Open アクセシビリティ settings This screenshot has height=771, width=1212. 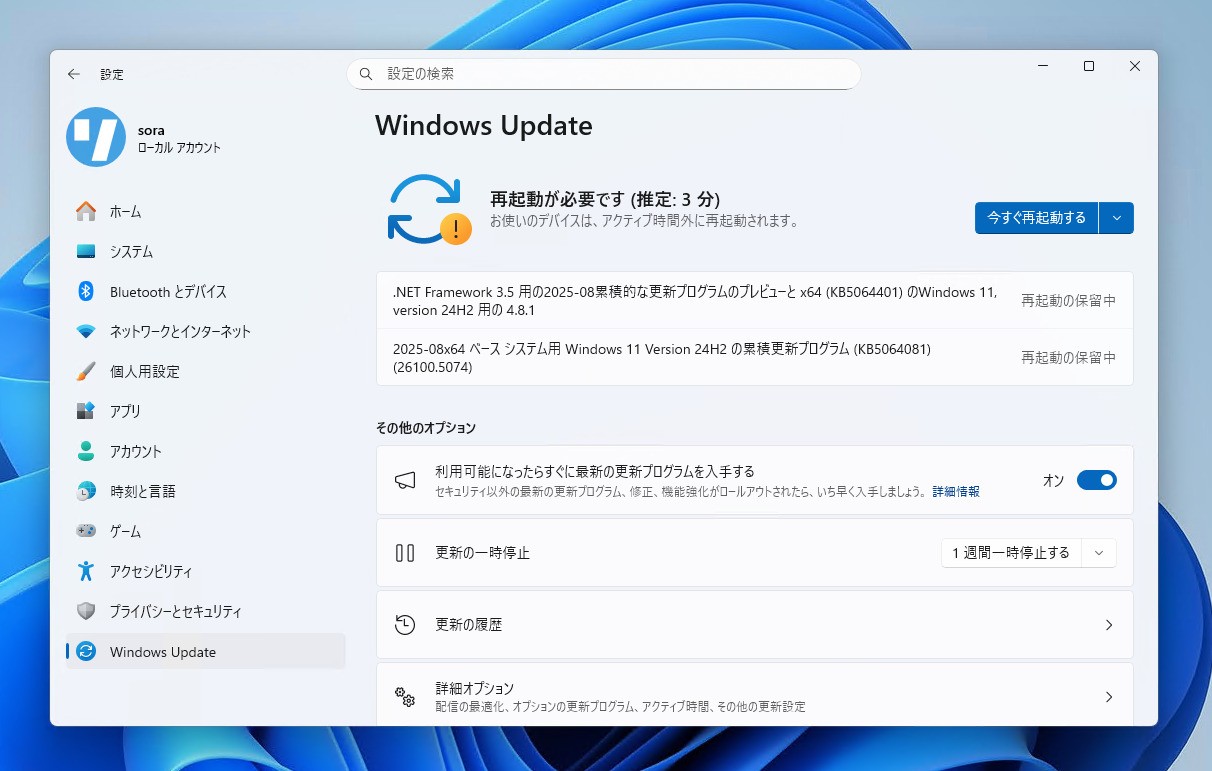pyautogui.click(x=205, y=571)
